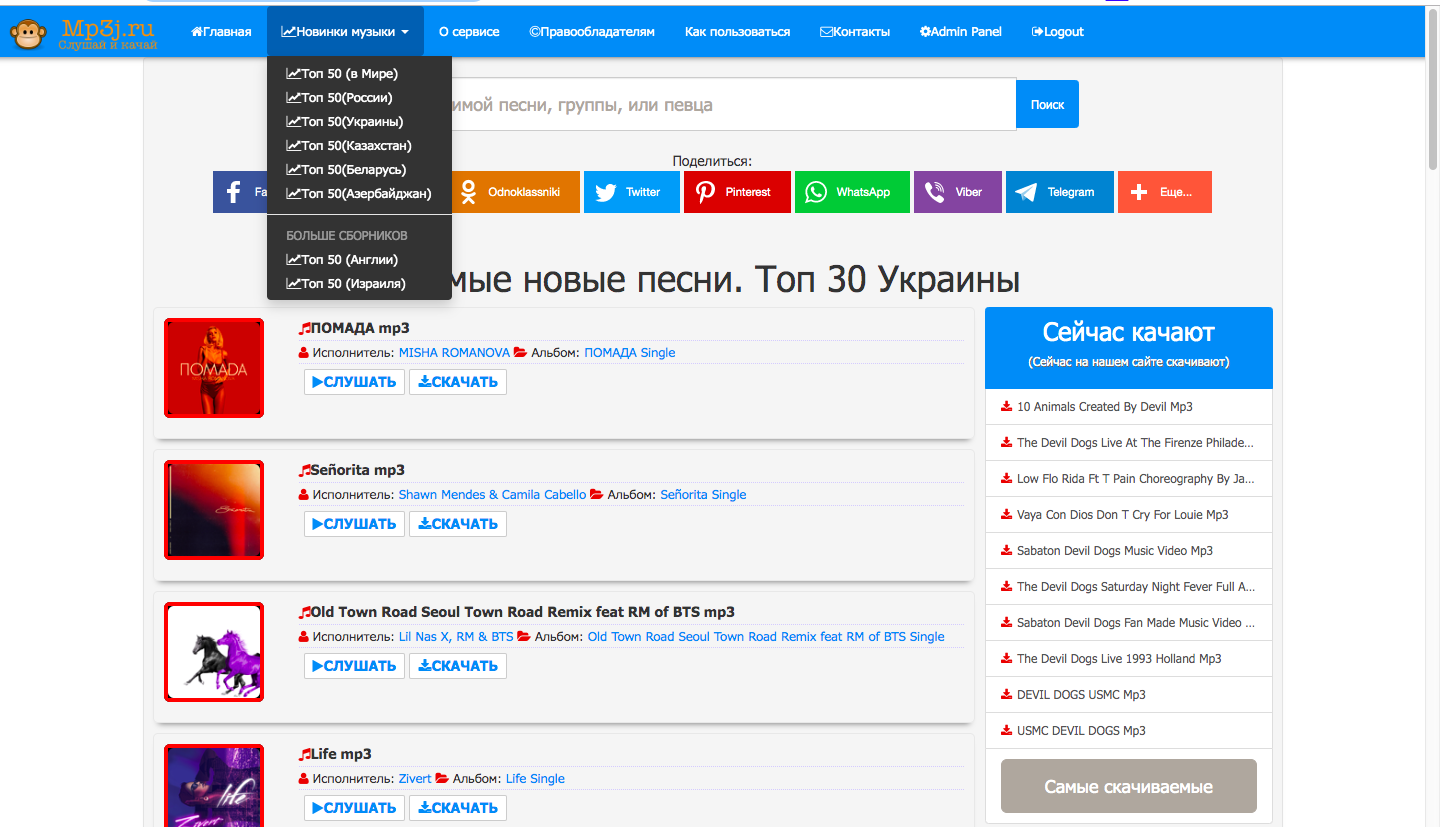Viewport: 1440px width, 827px height.
Task: Select Топ 50(Украины) chart
Action: (x=345, y=122)
